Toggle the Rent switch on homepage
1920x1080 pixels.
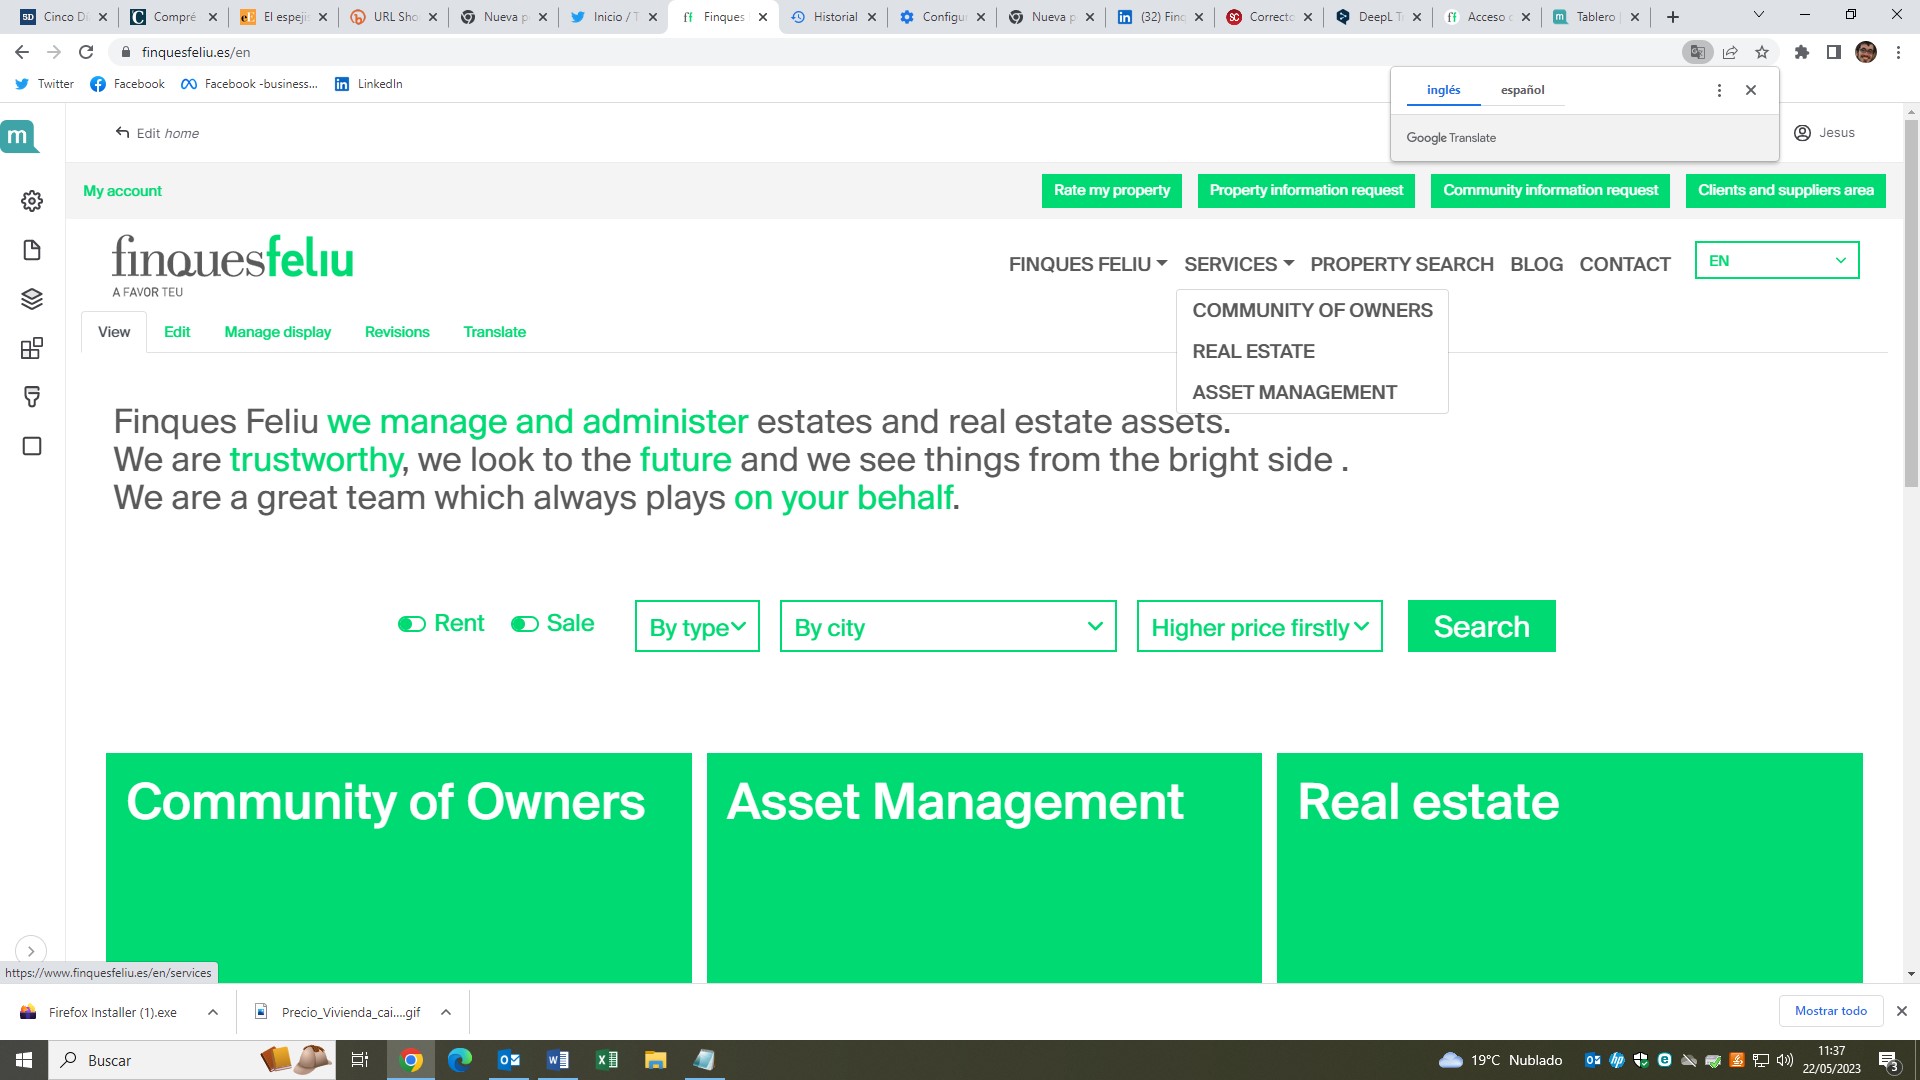(x=411, y=622)
